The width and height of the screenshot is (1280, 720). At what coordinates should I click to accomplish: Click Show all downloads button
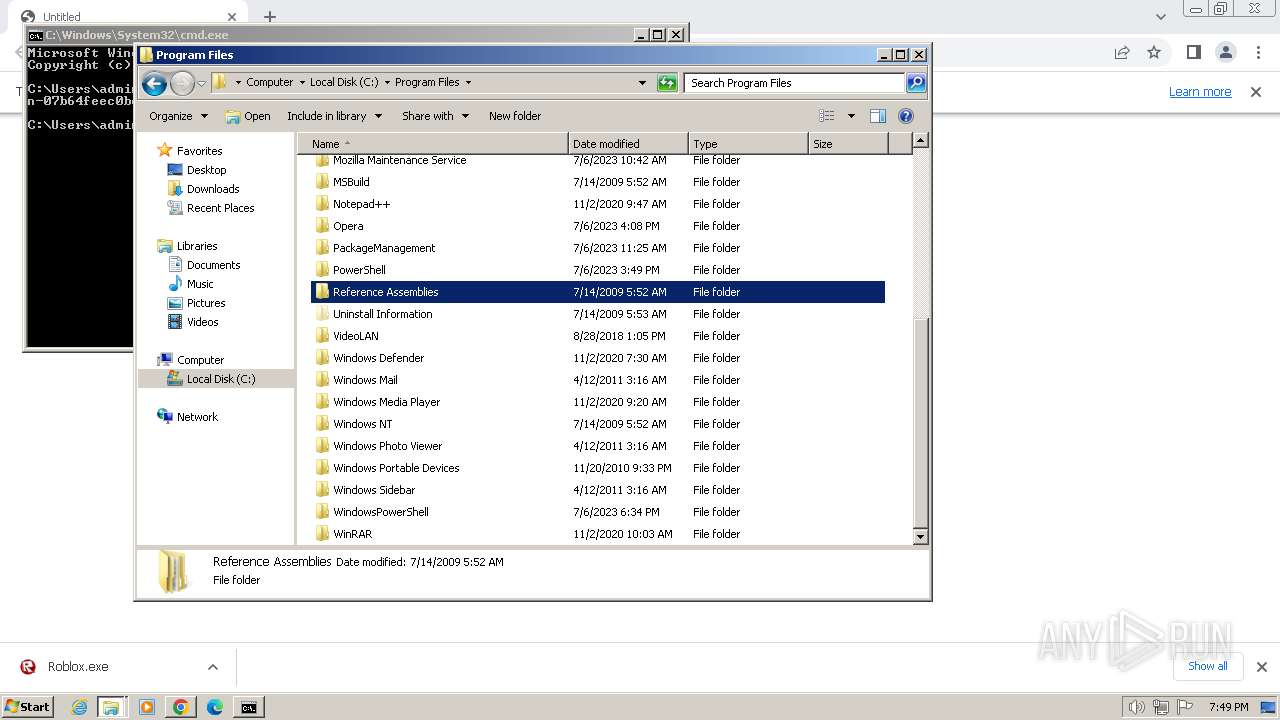point(1207,666)
